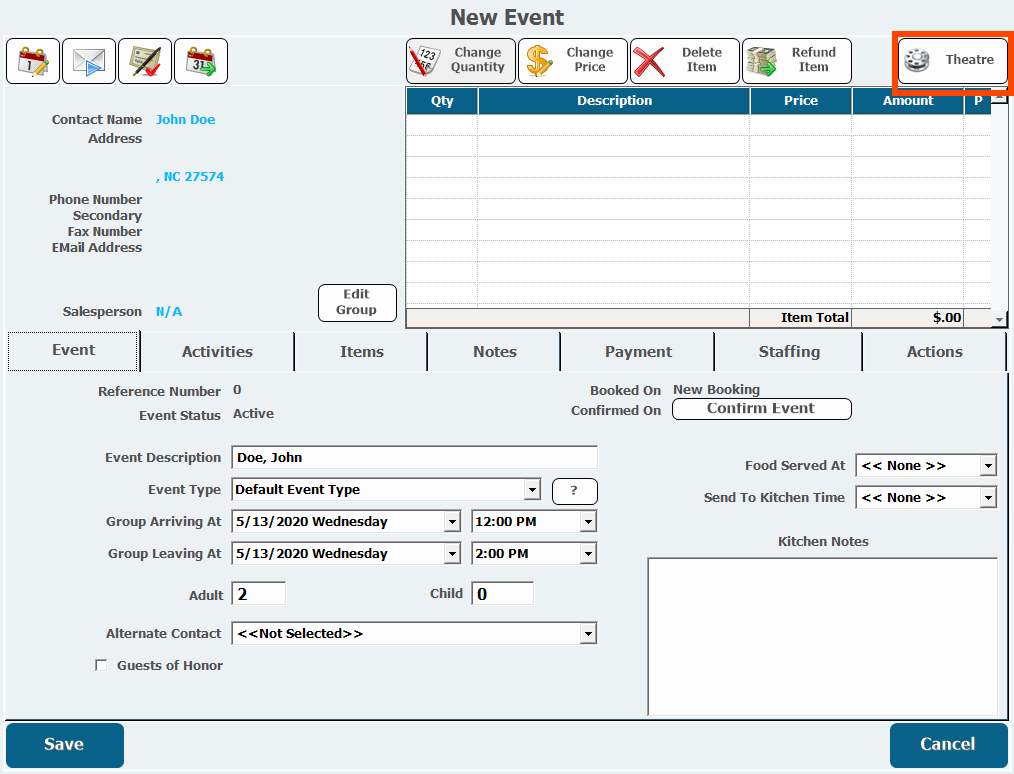Image resolution: width=1014 pixels, height=774 pixels.
Task: Click the check with pen icon
Action: pyautogui.click(x=145, y=61)
